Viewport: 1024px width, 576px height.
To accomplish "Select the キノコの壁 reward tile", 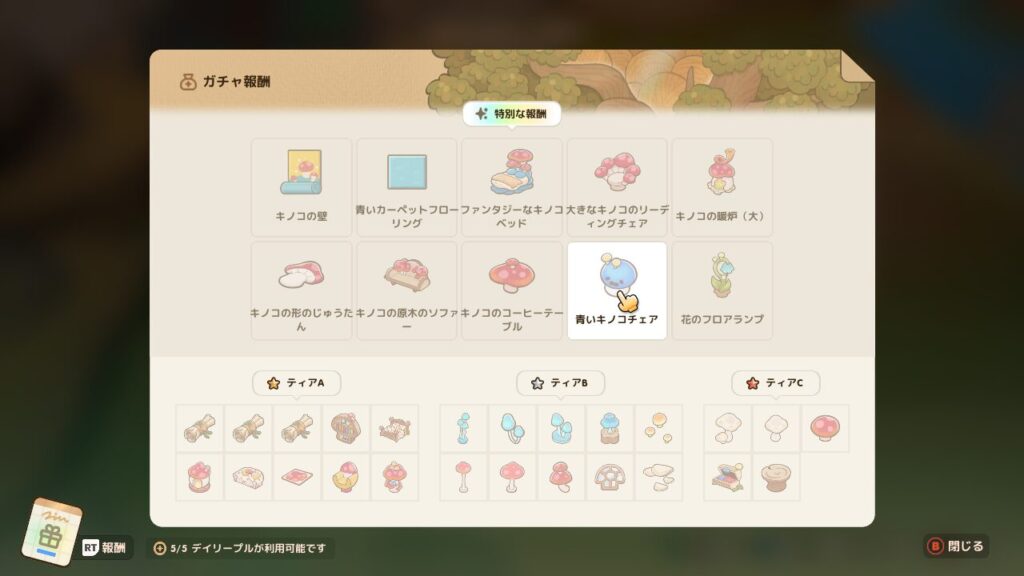I will (x=301, y=187).
